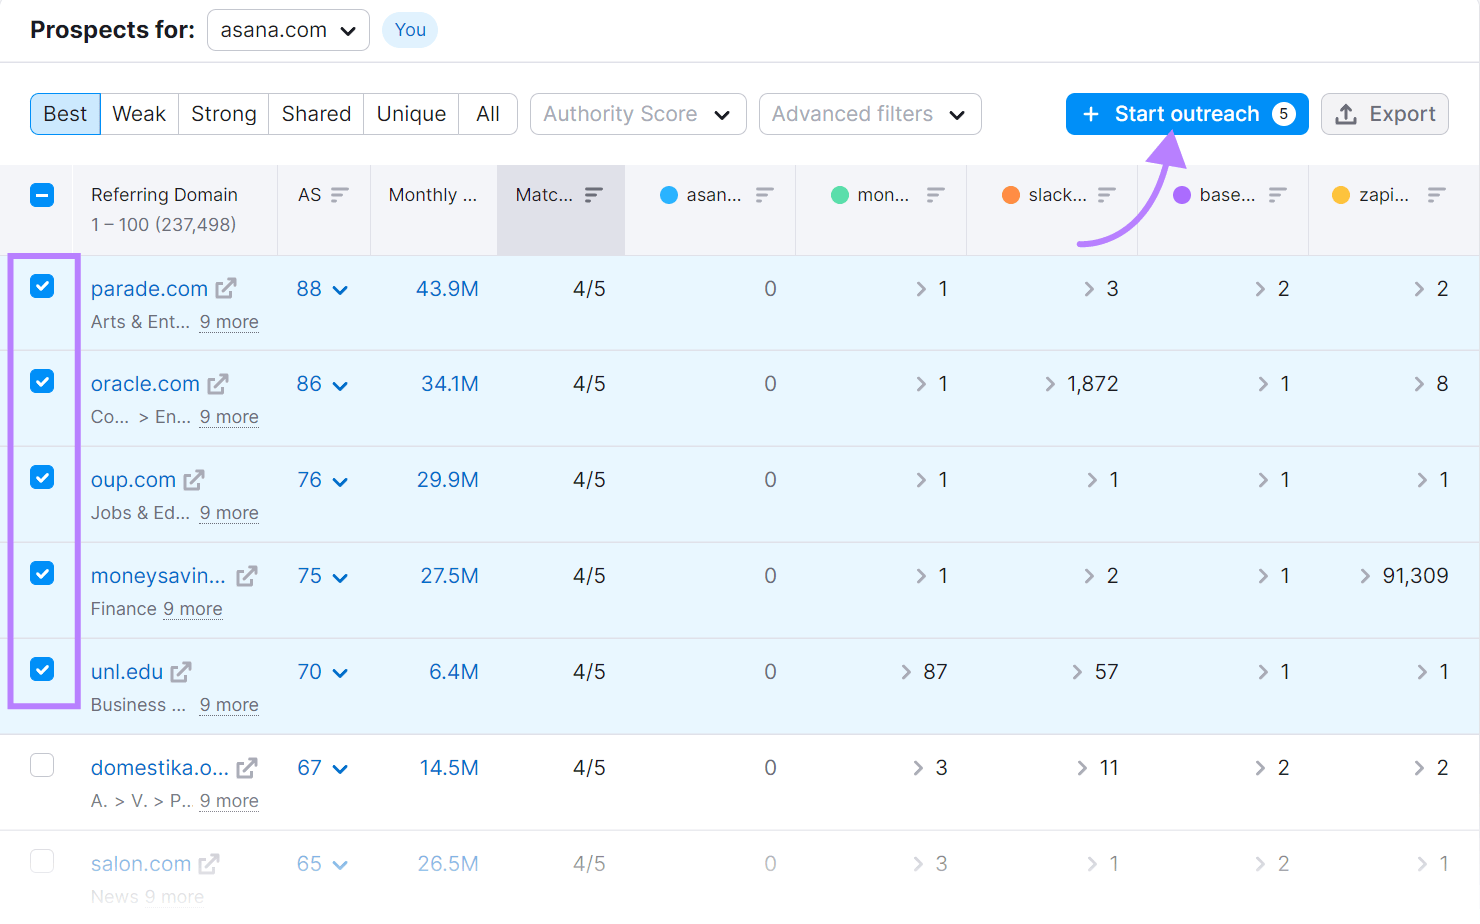Sort by Matches column icon
The image size is (1480, 924).
pos(594,195)
